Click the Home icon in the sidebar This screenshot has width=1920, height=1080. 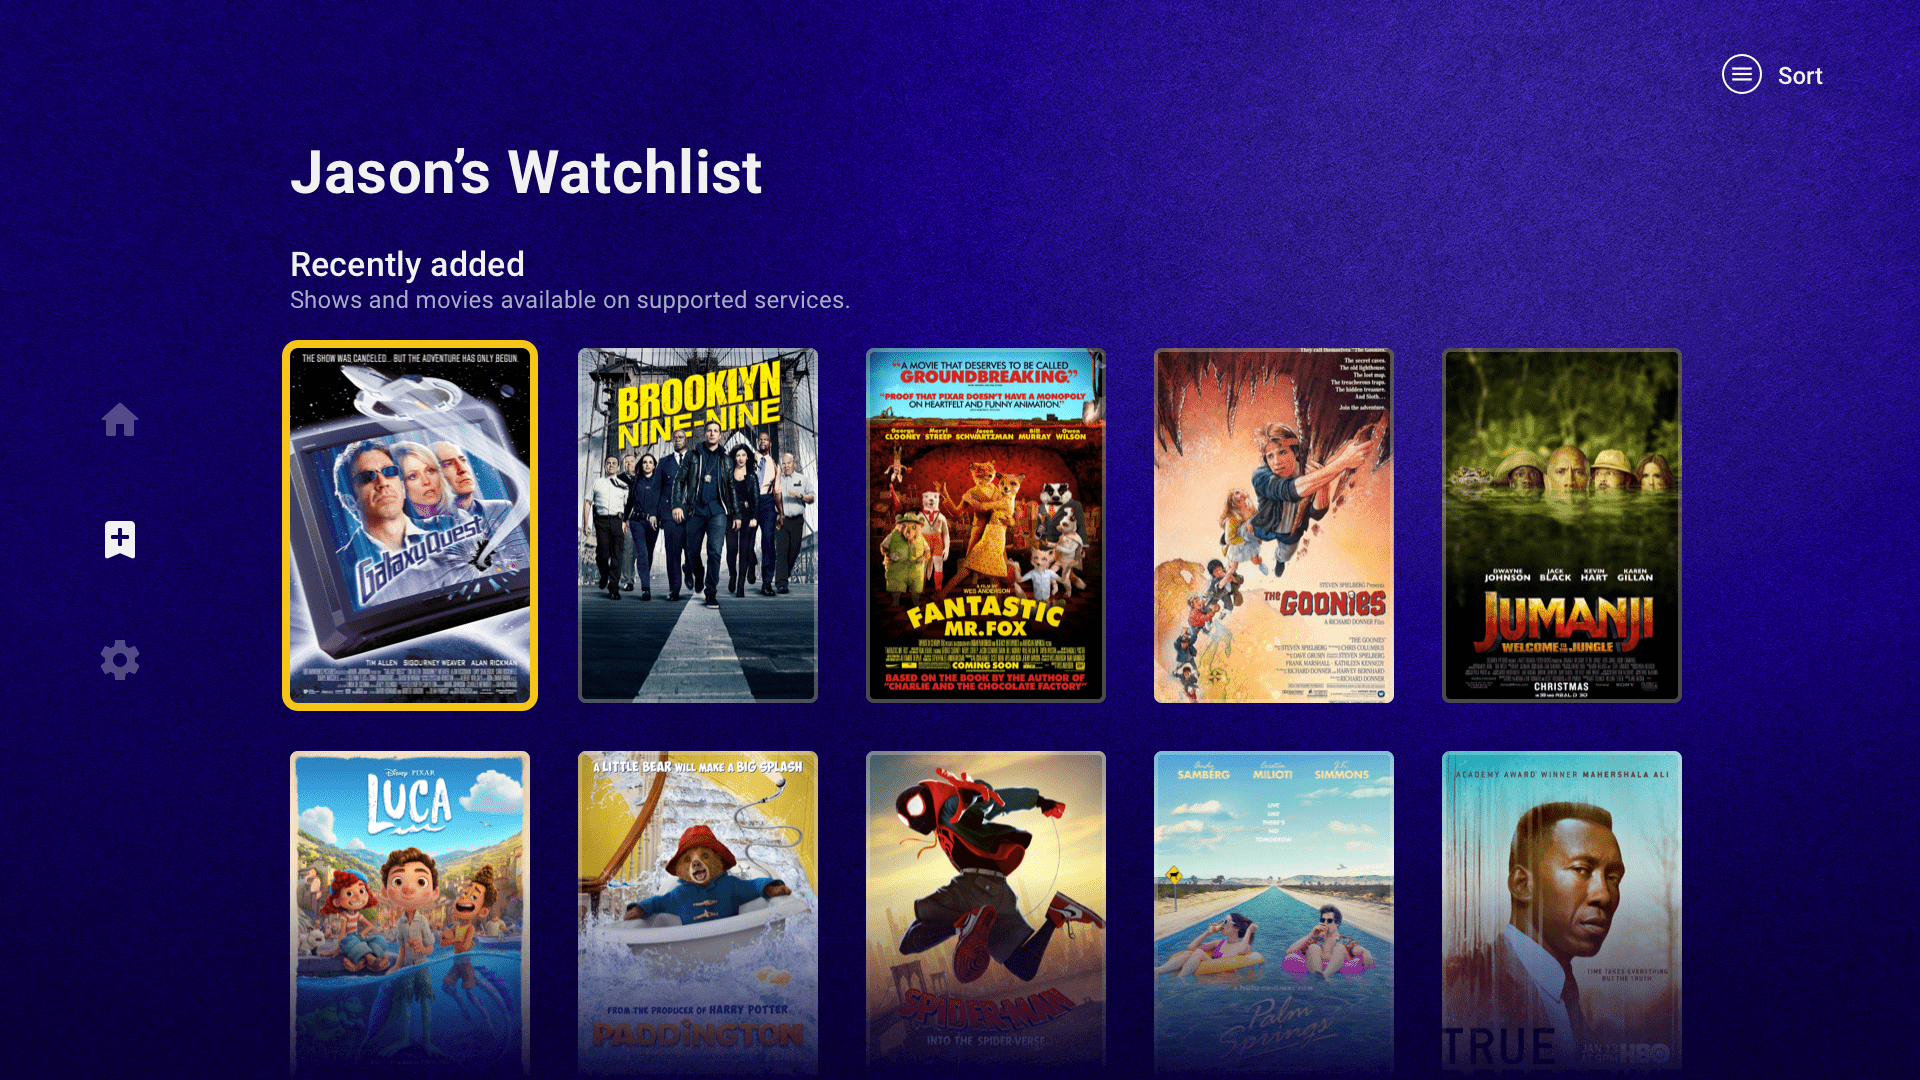pos(119,419)
